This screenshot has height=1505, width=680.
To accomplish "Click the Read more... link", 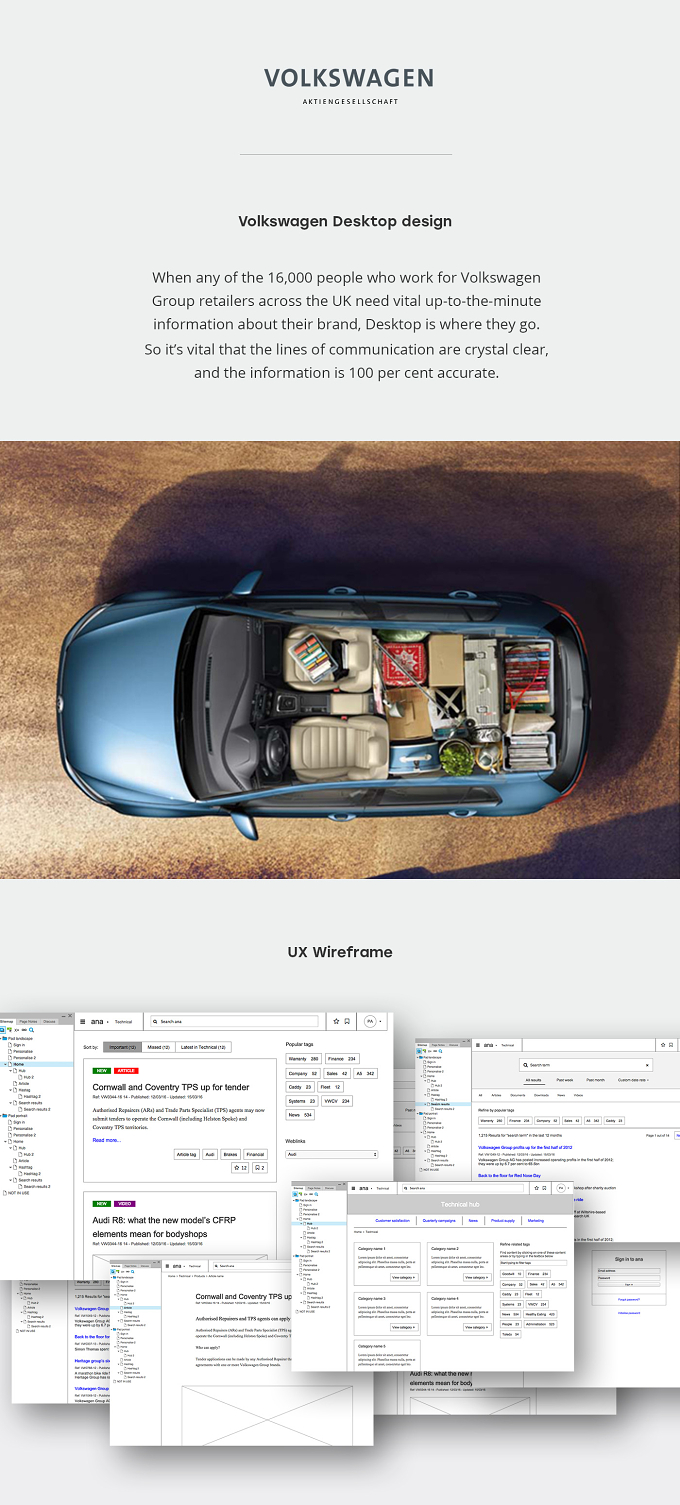I will (106, 1140).
